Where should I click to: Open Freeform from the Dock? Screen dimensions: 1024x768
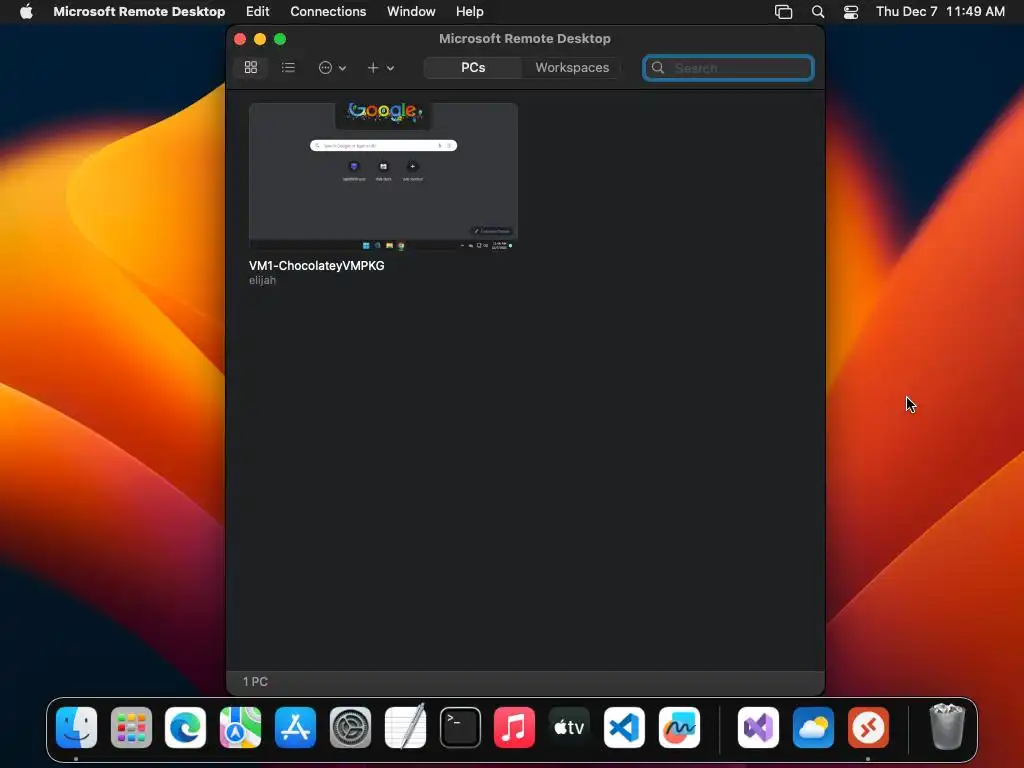(x=679, y=727)
